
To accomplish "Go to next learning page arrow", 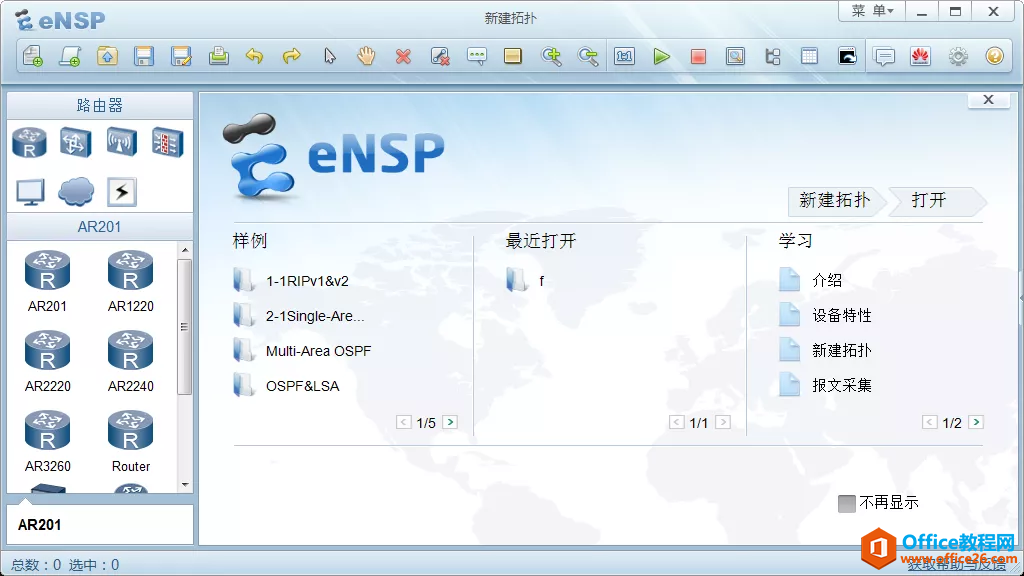I will coord(976,423).
